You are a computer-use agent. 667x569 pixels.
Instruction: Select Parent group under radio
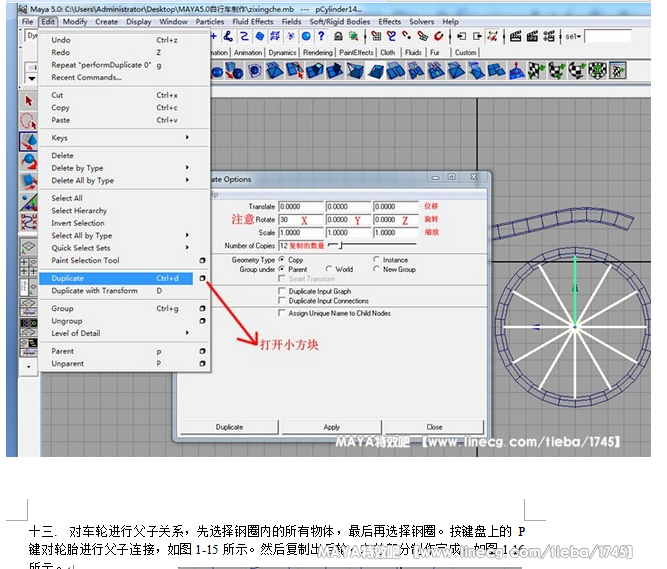tap(282, 269)
